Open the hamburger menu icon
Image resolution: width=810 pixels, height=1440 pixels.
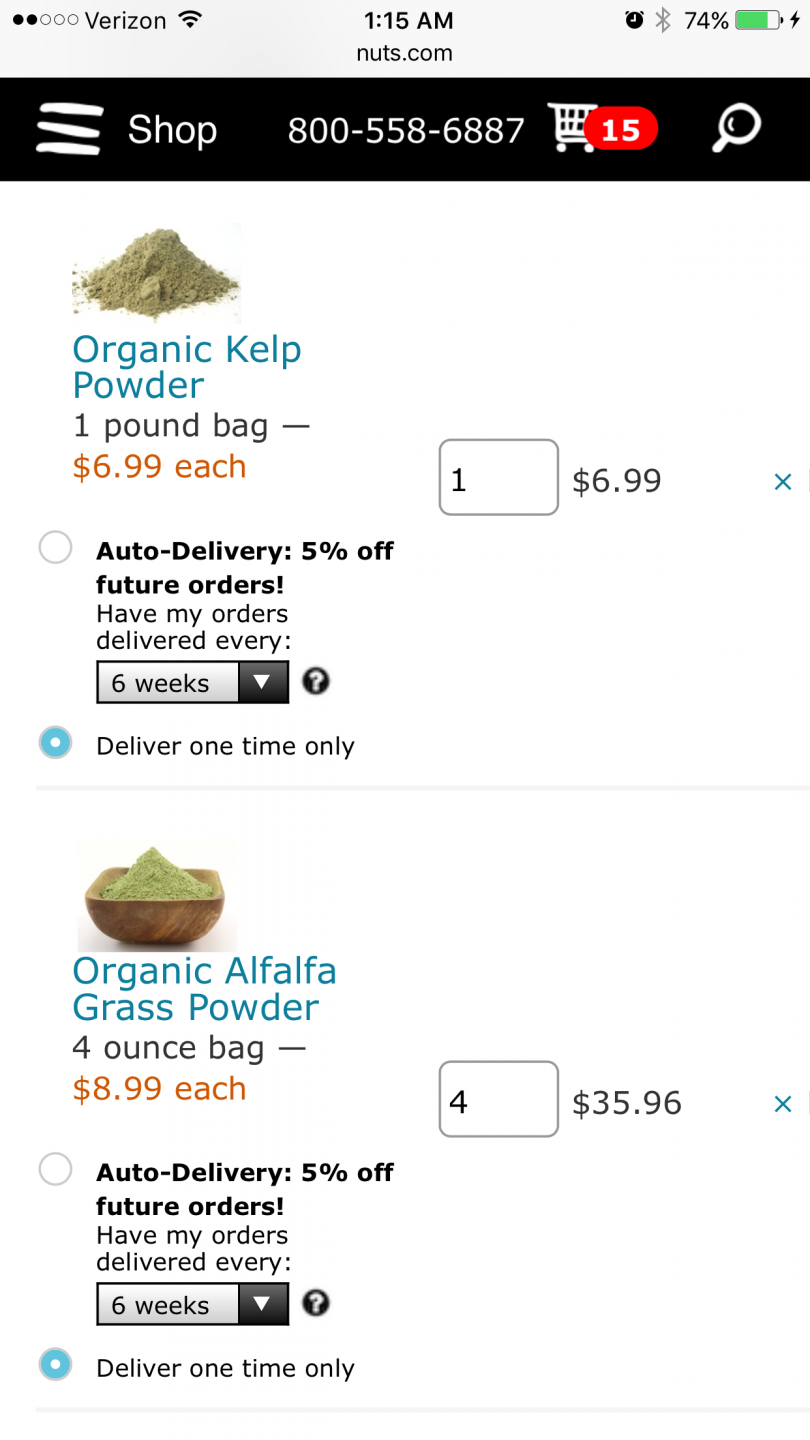pos(69,130)
